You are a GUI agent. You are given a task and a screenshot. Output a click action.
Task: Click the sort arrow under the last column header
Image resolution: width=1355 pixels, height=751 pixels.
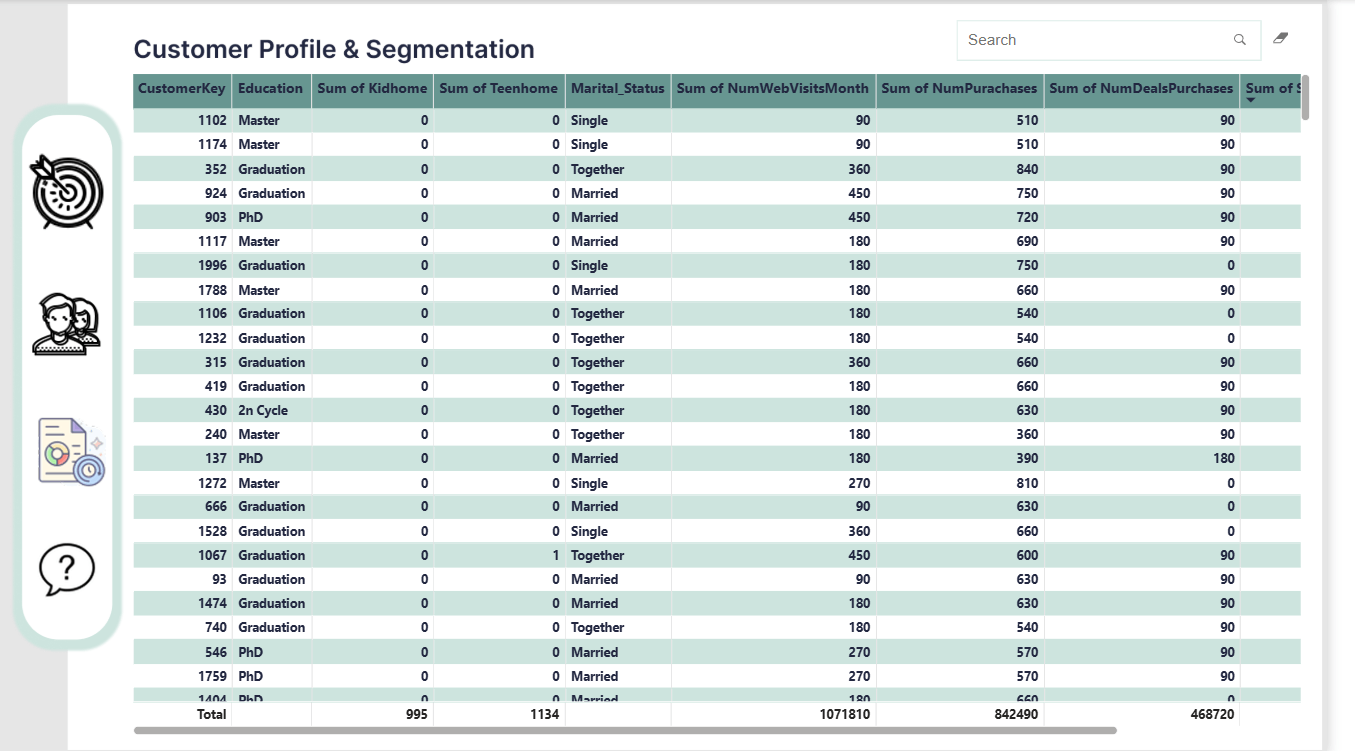coord(1251,100)
